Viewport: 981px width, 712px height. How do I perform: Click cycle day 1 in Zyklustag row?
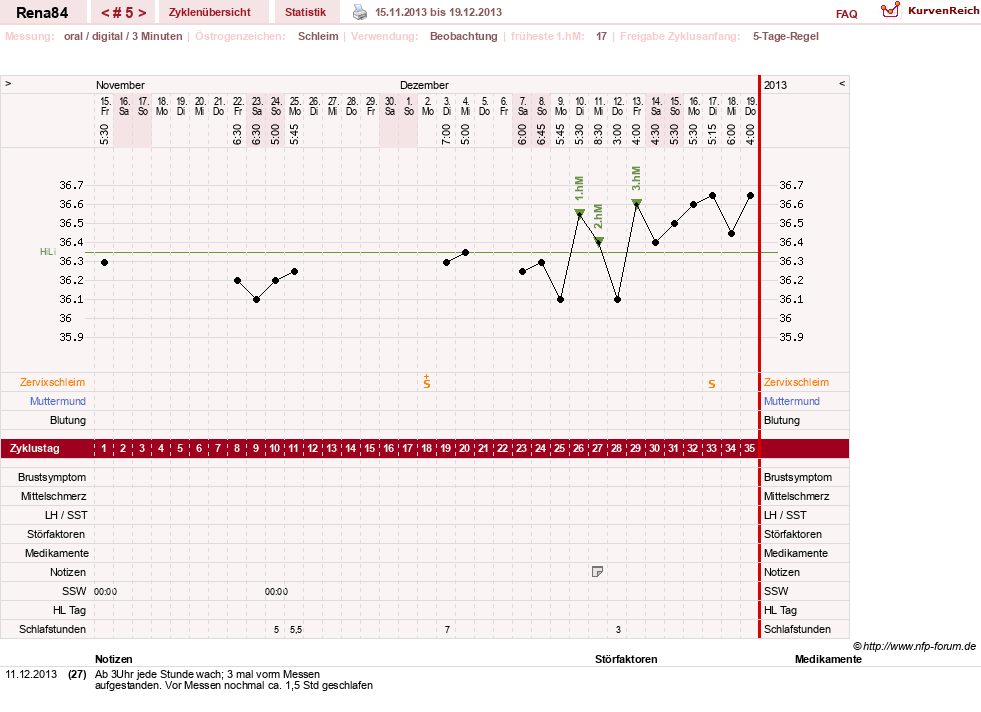pos(104,449)
